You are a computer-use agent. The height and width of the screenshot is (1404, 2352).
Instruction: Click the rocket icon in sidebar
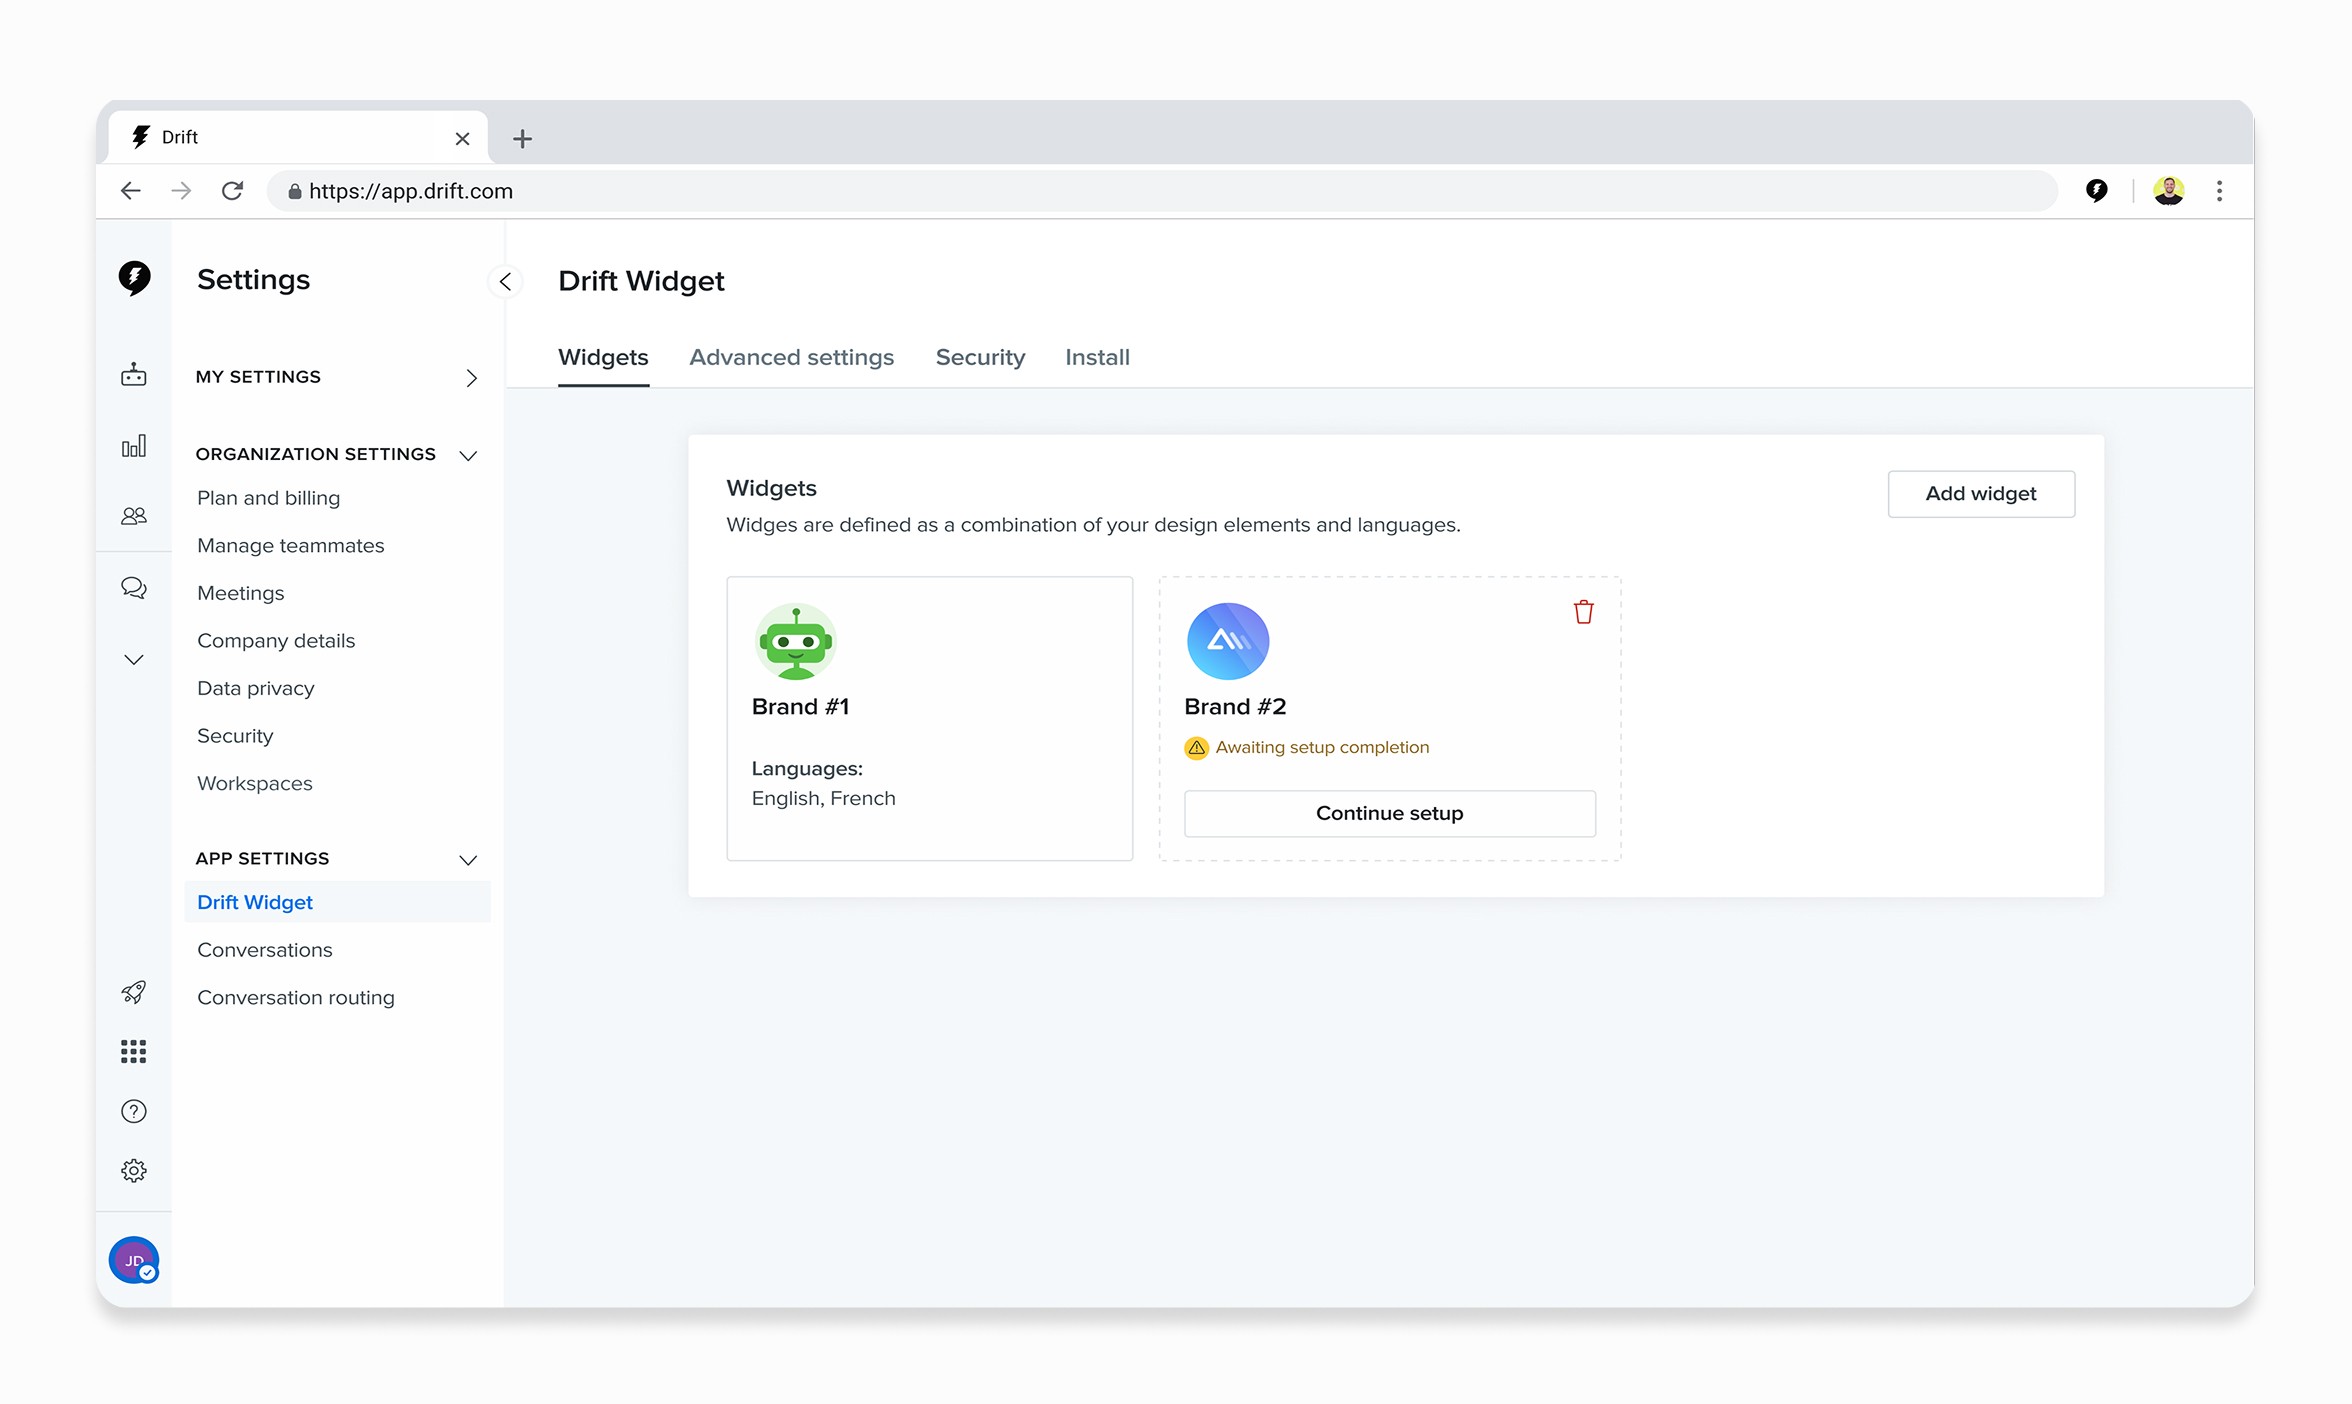134,992
